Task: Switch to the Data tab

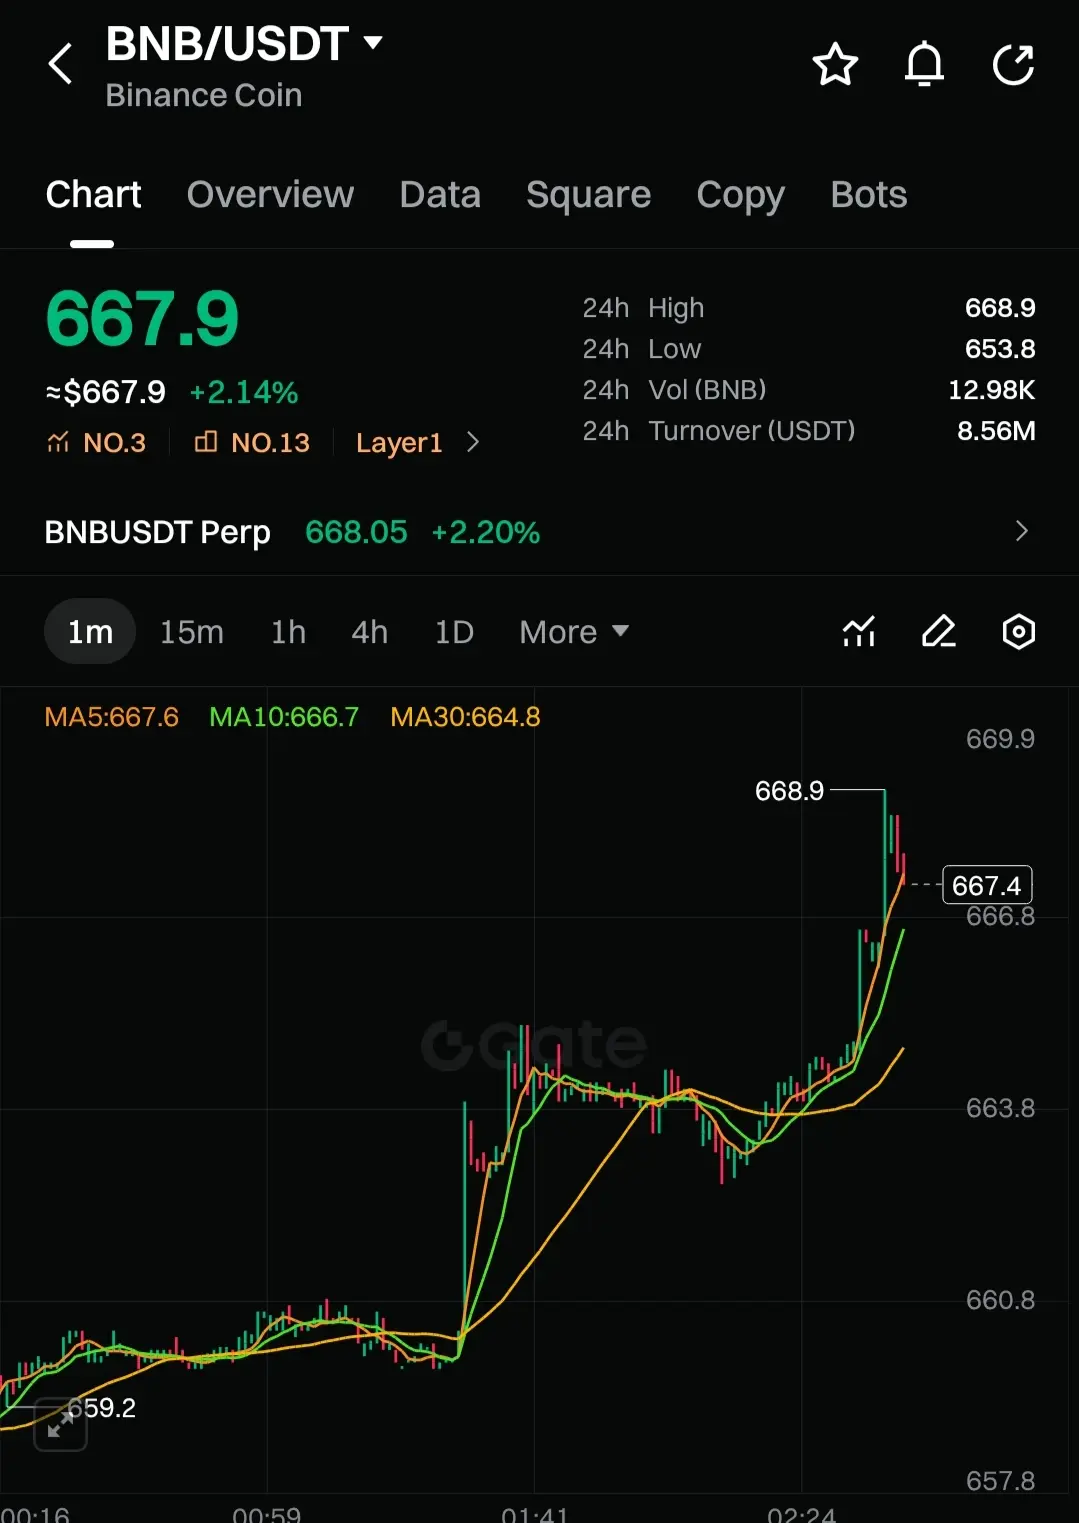Action: coord(440,194)
